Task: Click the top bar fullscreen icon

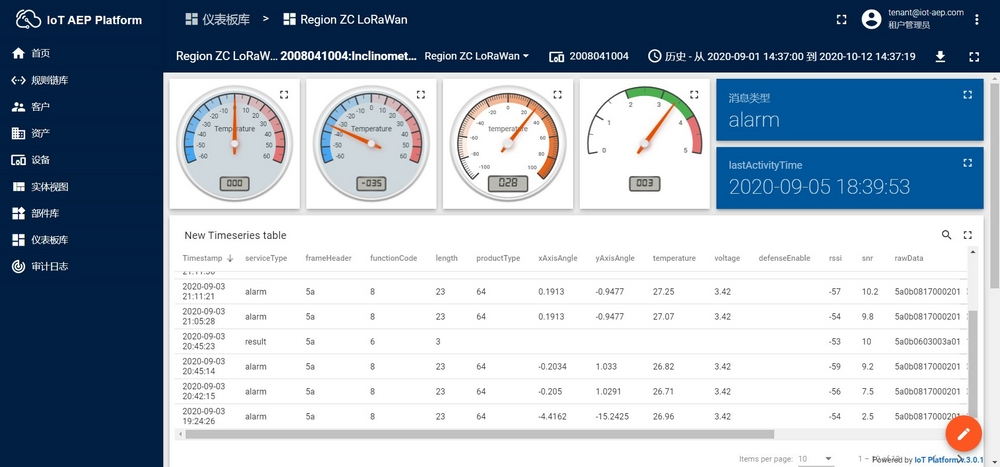Action: pos(841,19)
